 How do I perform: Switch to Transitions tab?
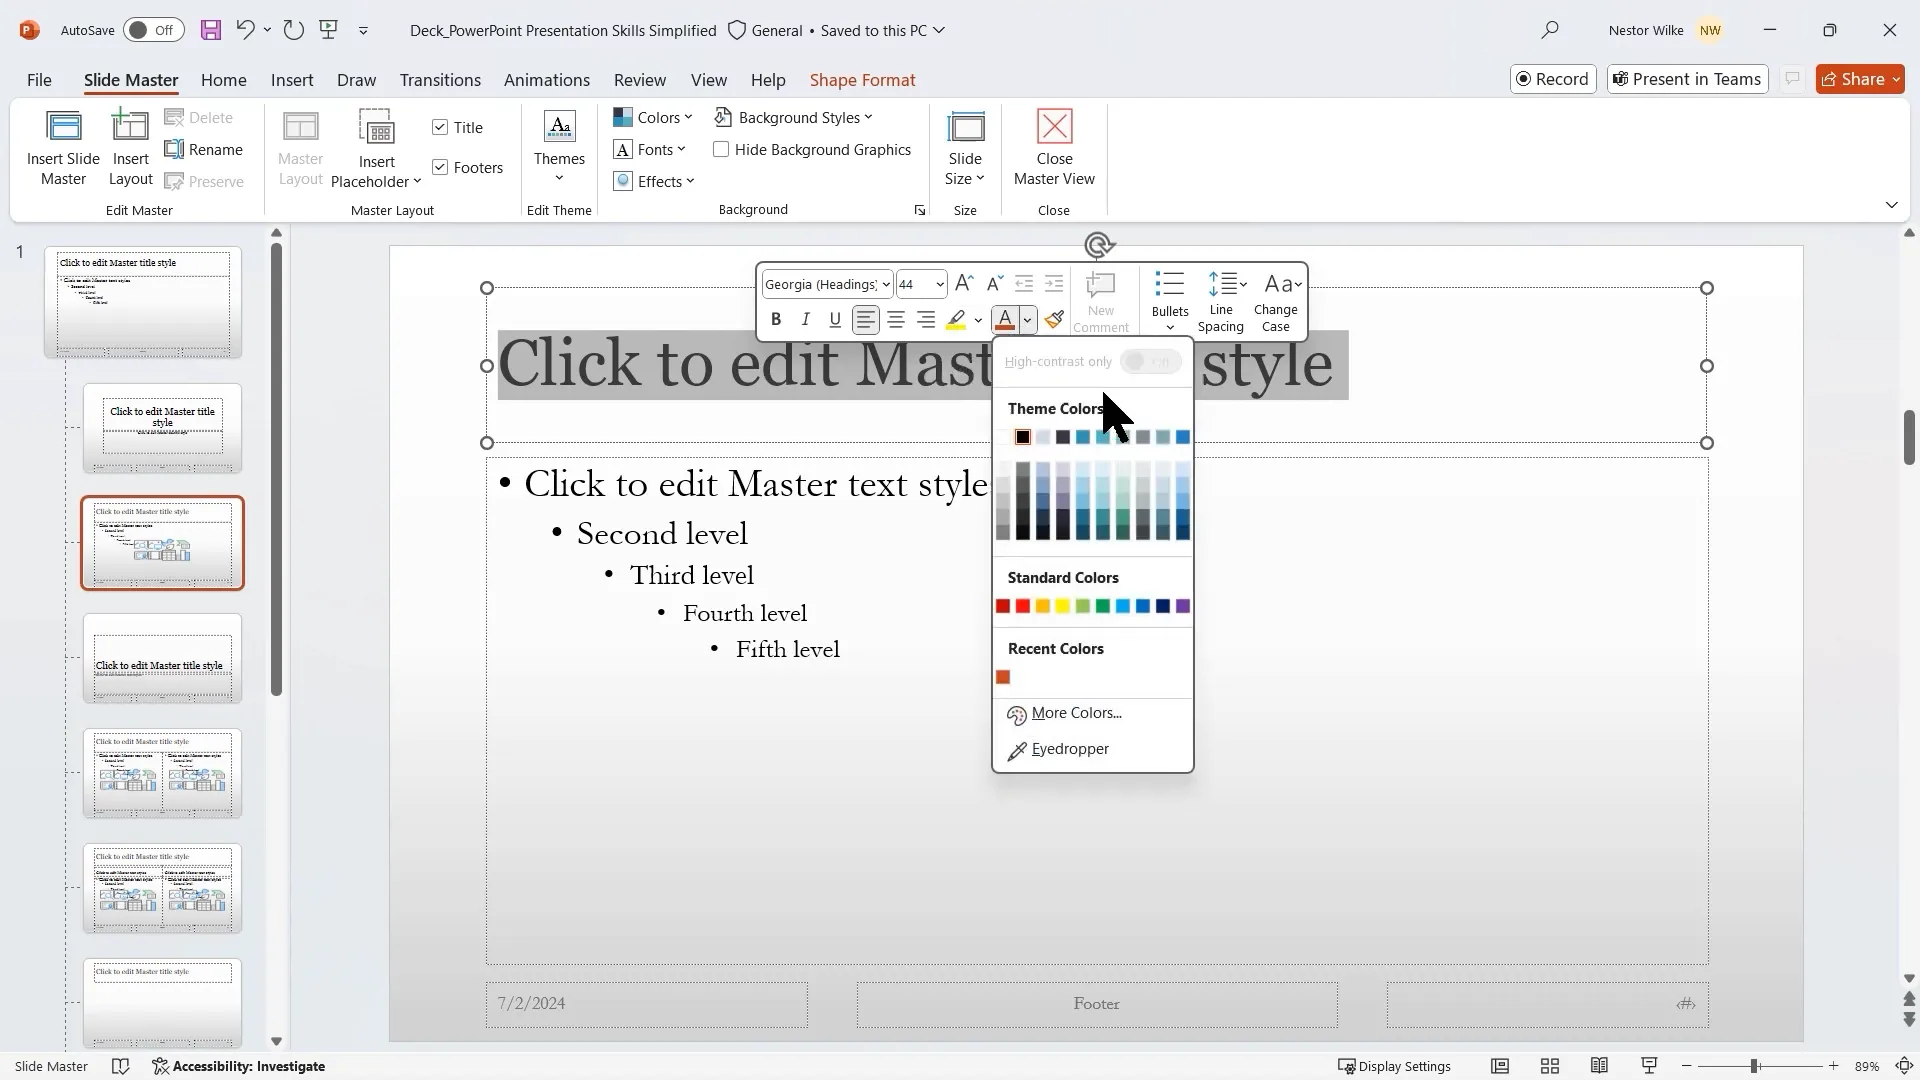pyautogui.click(x=440, y=79)
